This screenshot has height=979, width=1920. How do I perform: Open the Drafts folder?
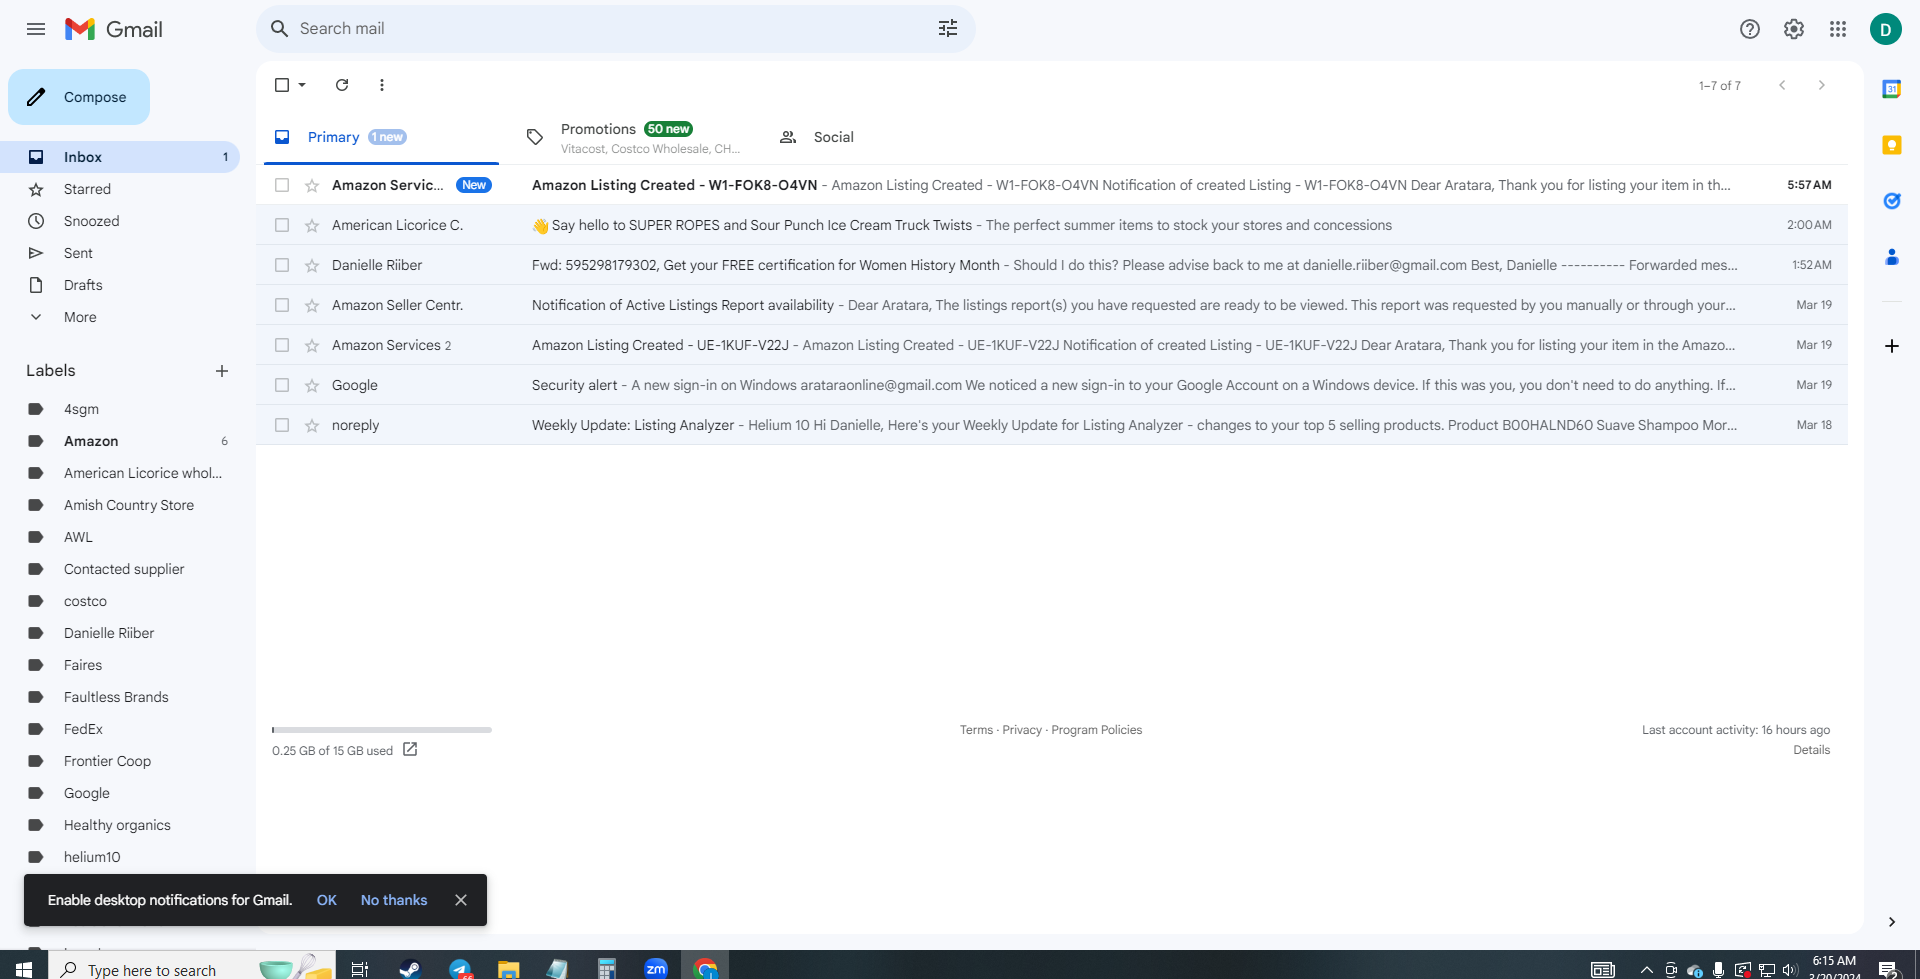click(120, 285)
